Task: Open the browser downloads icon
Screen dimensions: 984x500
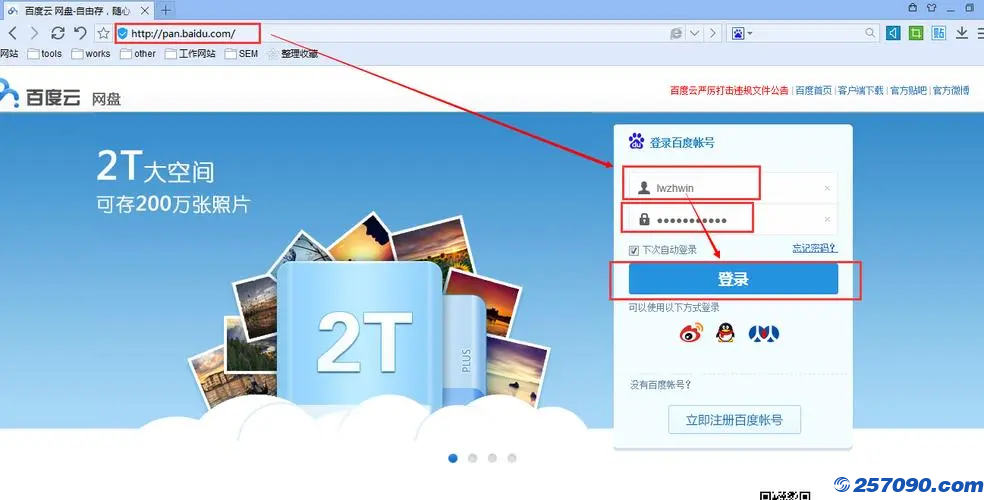Action: point(962,33)
